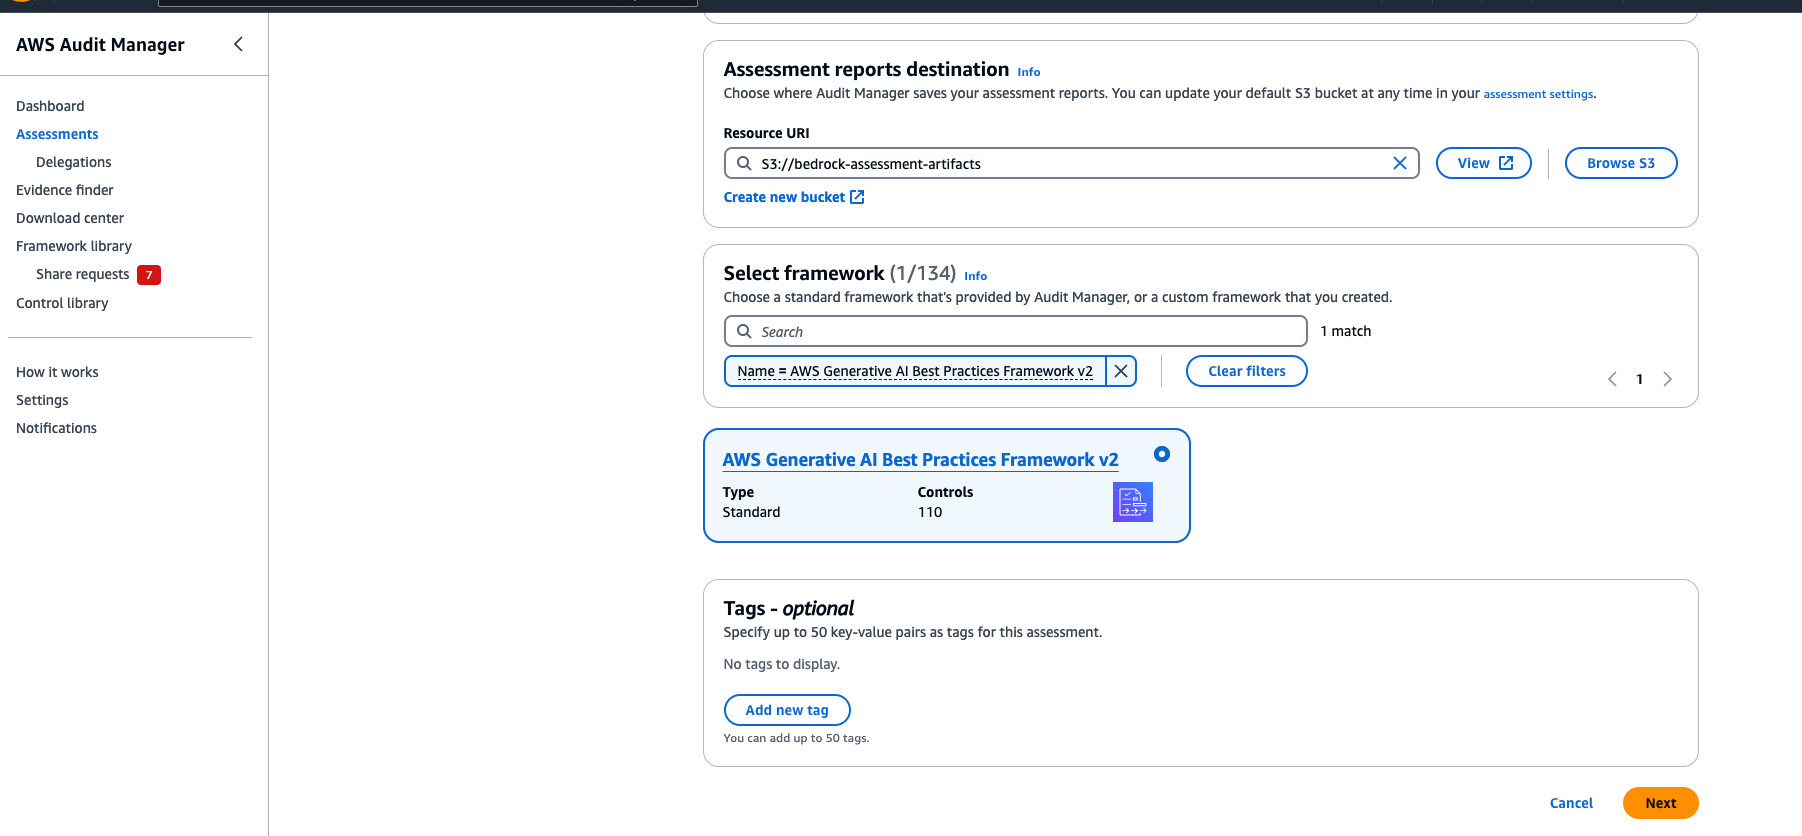The image size is (1802, 836).
Task: Open Delegations under Assessments
Action: (x=74, y=162)
